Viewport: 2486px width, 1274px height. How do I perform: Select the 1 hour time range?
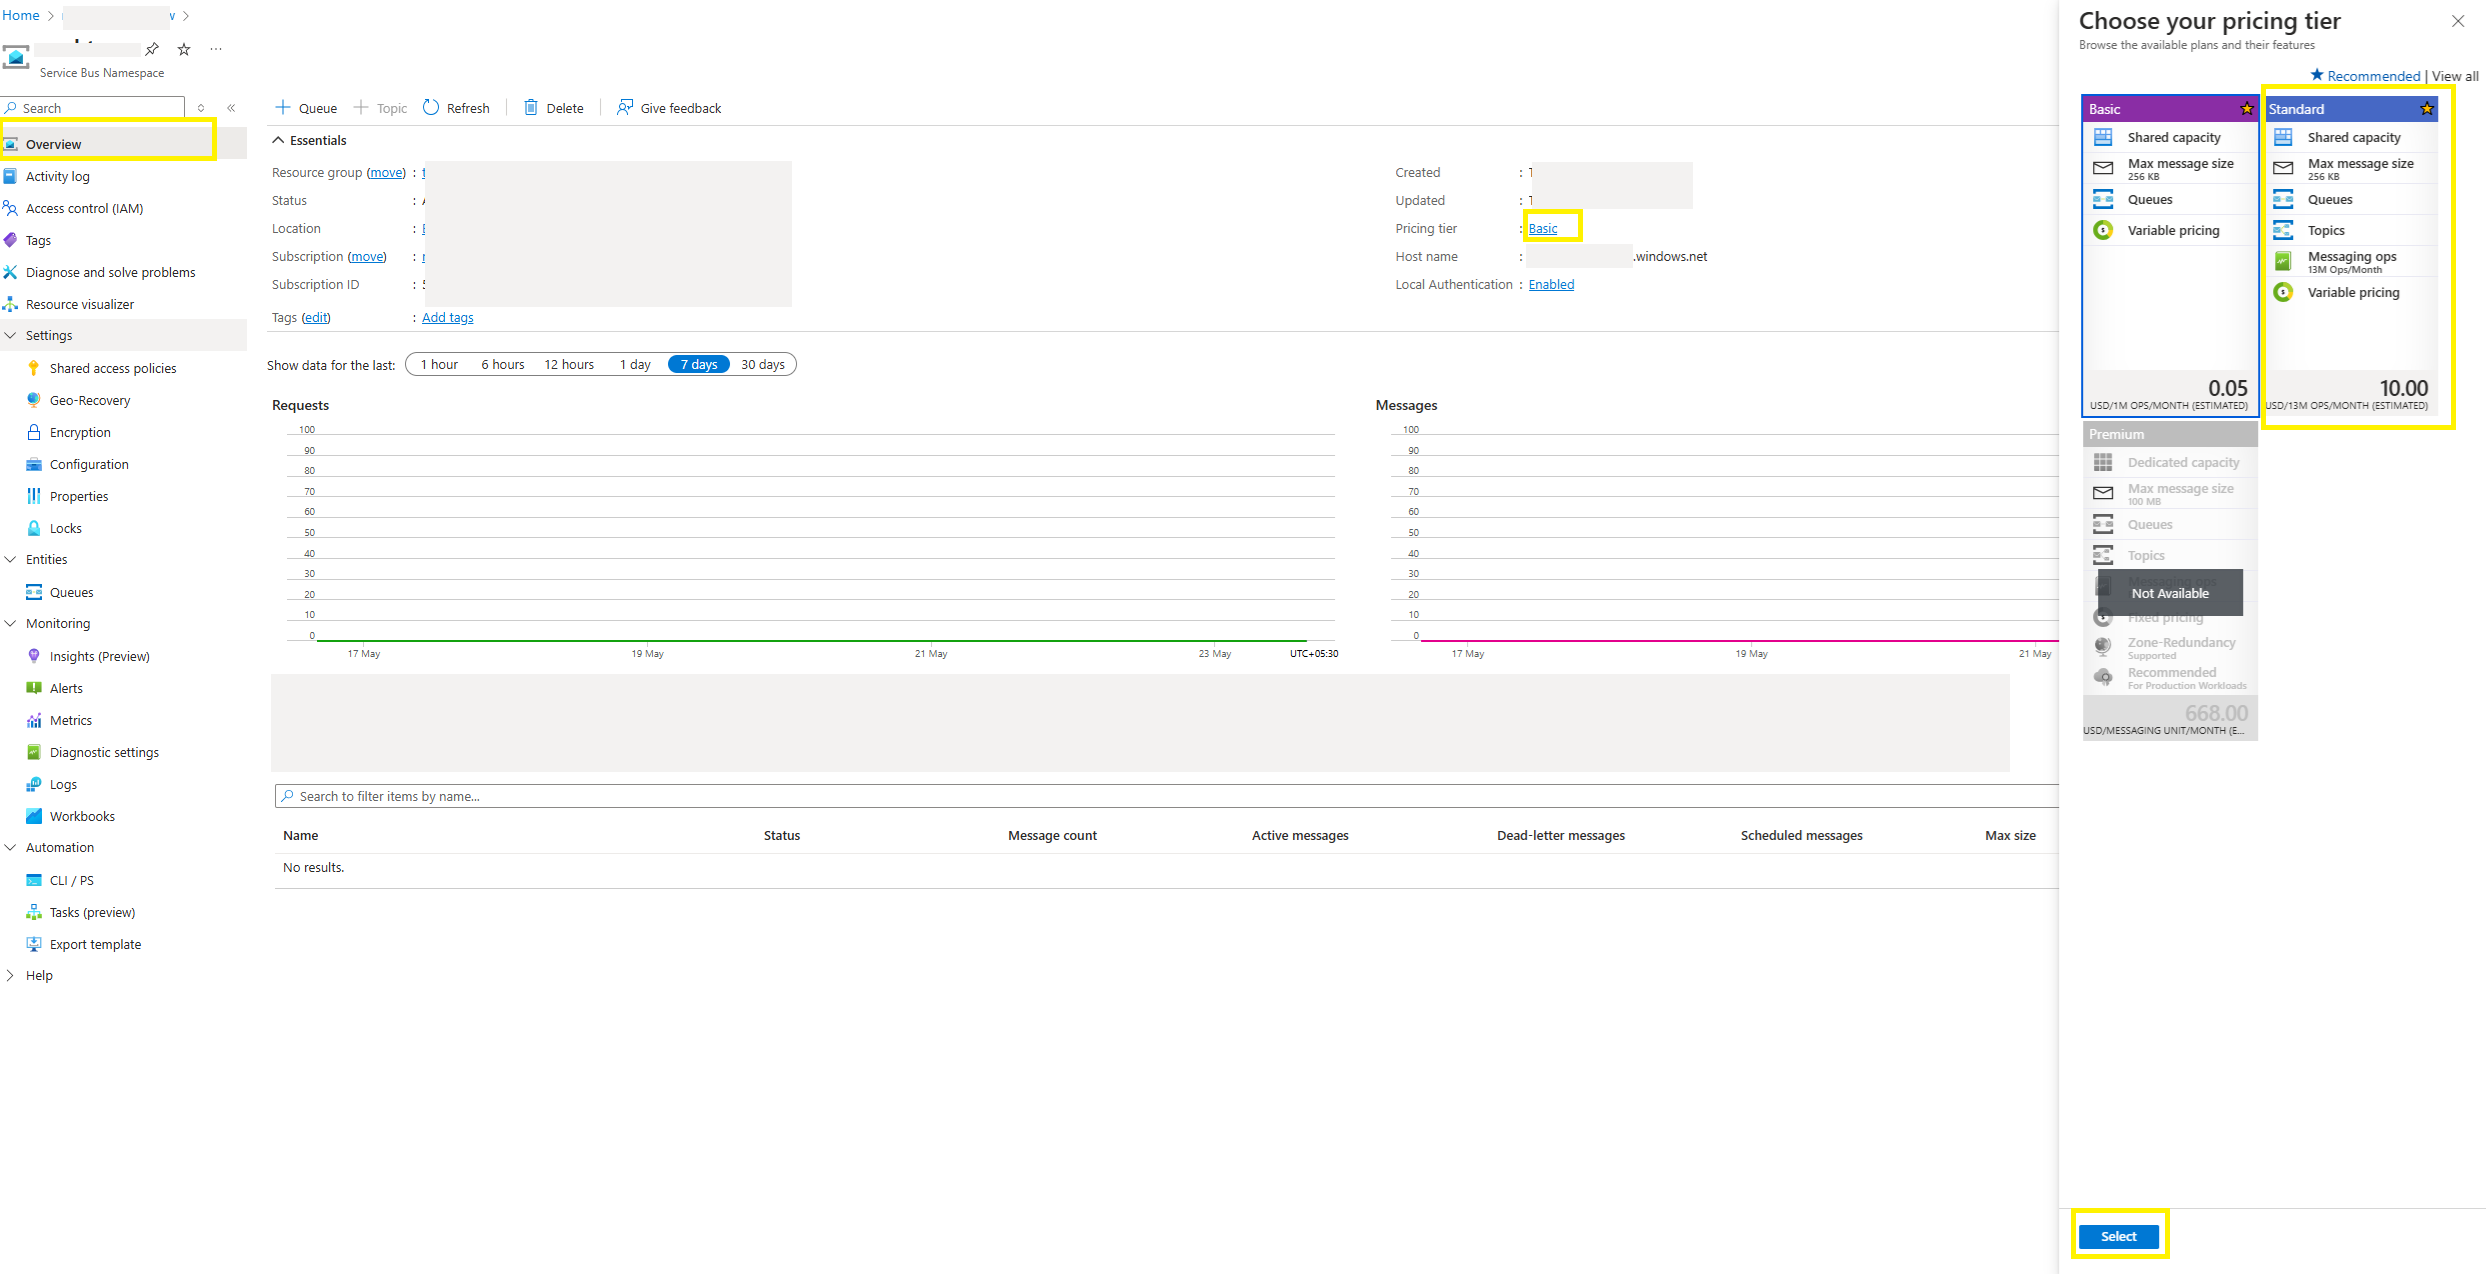[x=439, y=365]
